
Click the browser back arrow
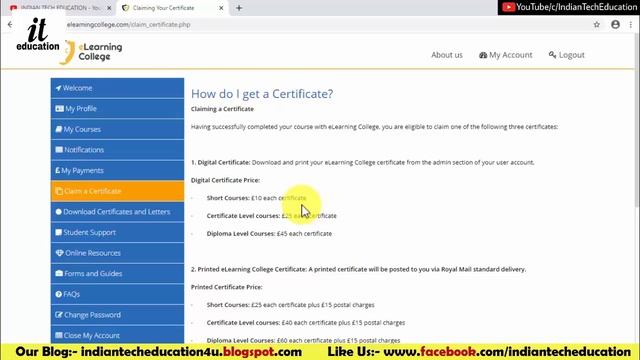(10, 24)
